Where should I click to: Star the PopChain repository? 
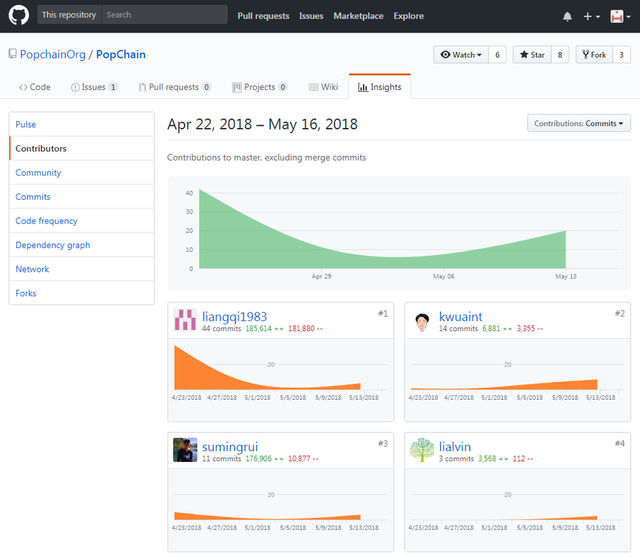tap(532, 55)
